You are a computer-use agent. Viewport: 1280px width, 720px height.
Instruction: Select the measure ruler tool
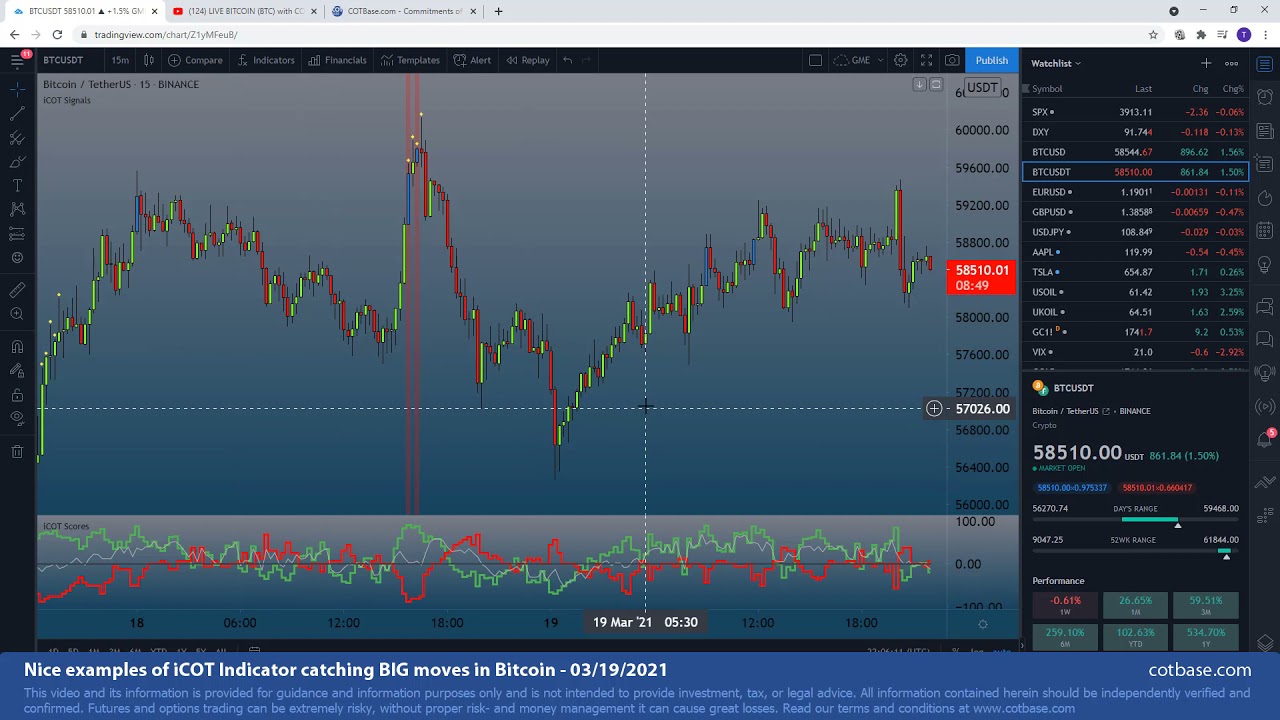[x=17, y=290]
